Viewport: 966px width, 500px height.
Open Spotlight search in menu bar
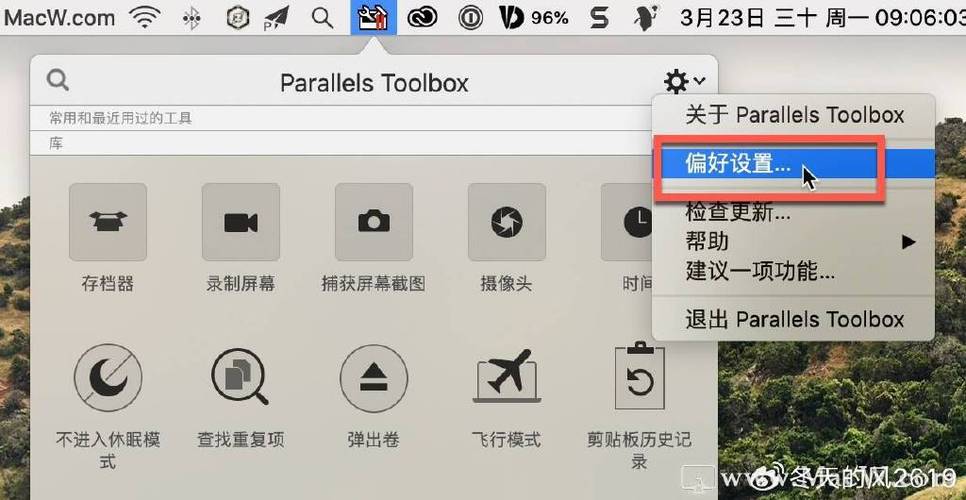[x=322, y=18]
